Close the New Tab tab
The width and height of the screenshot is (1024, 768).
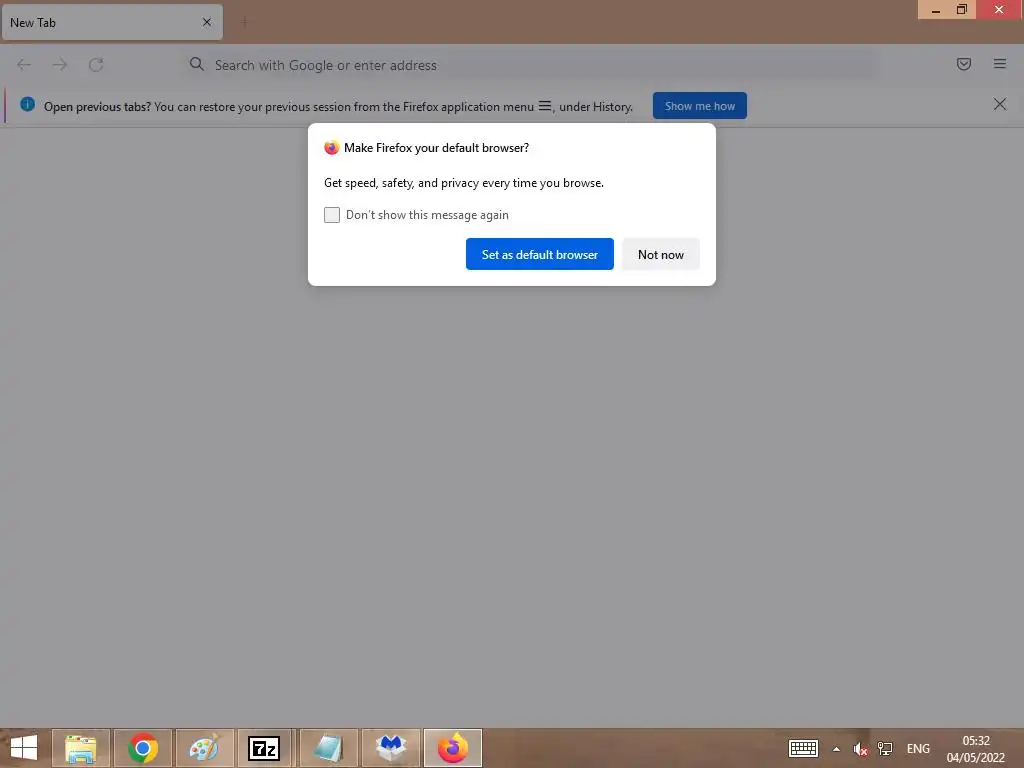(x=207, y=22)
